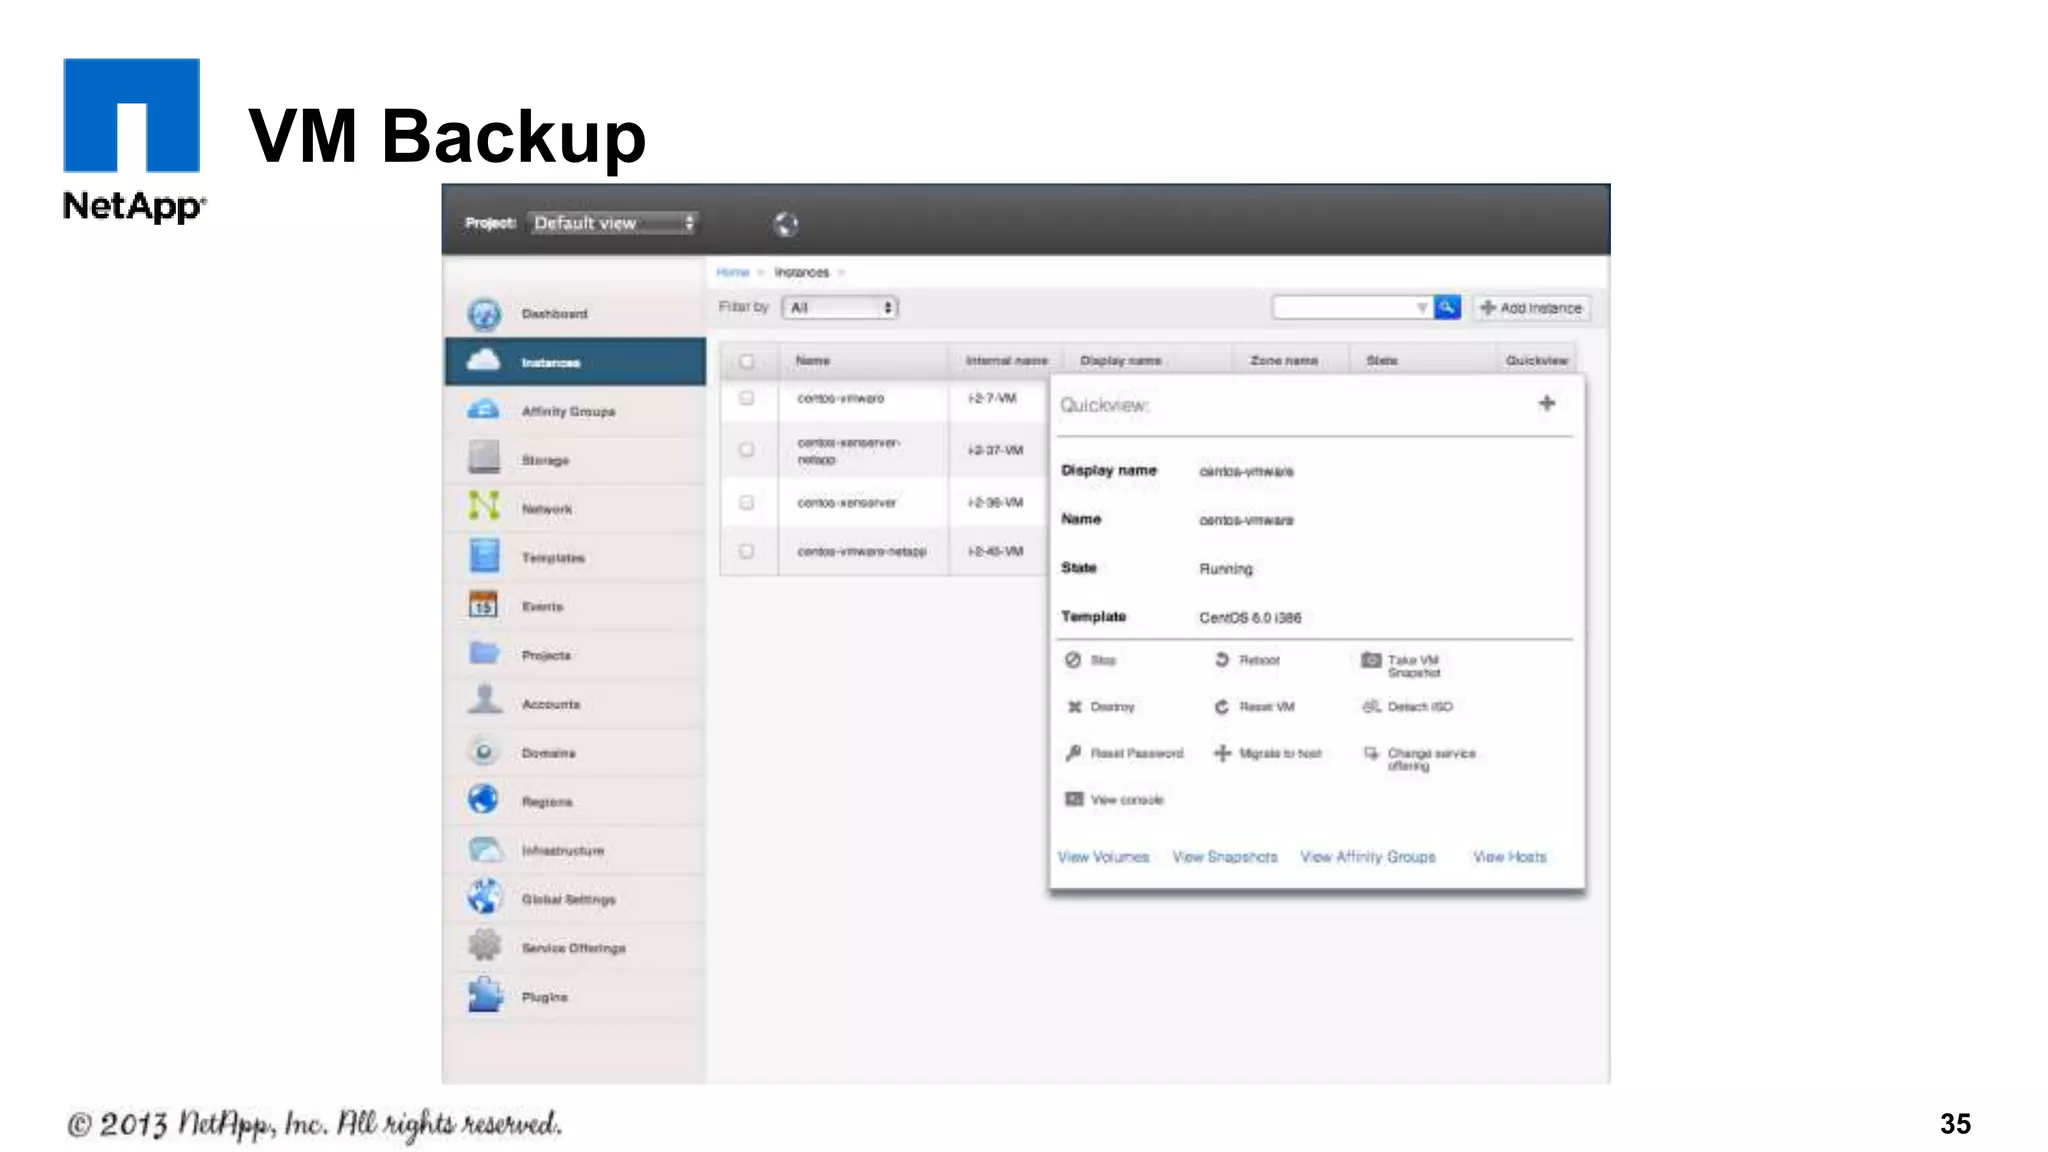Open Accounts in the sidebar

[x=575, y=703]
